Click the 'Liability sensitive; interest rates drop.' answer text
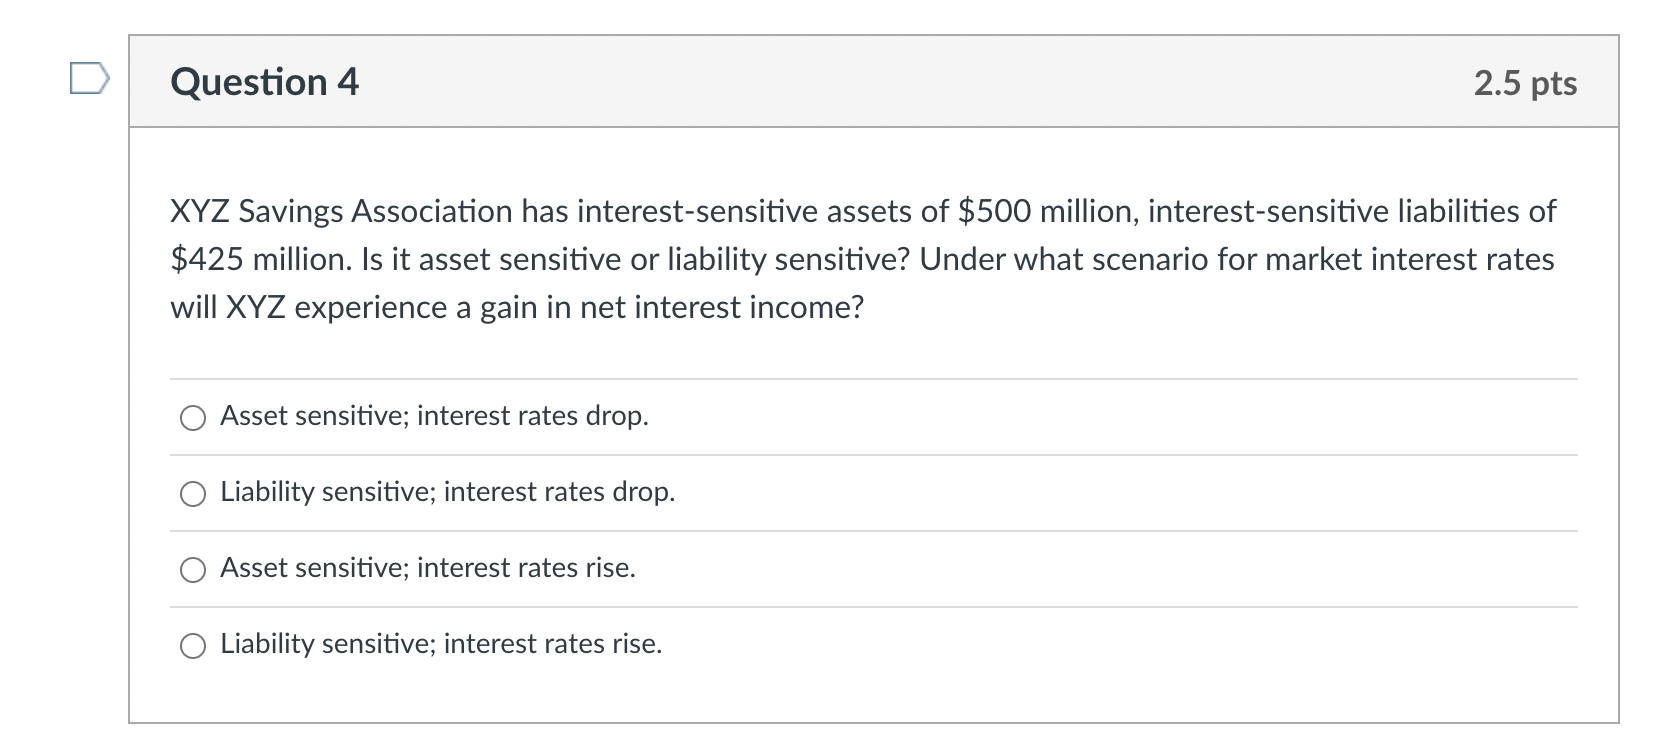Image resolution: width=1654 pixels, height=740 pixels. point(447,492)
